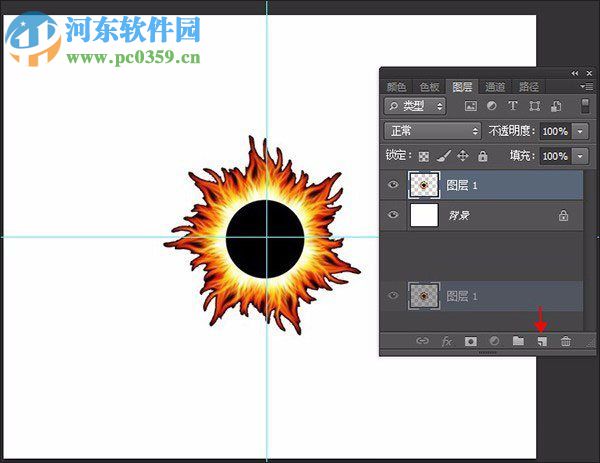The height and width of the screenshot is (463, 600).
Task: Open the fx layer style menu
Action: (447, 341)
